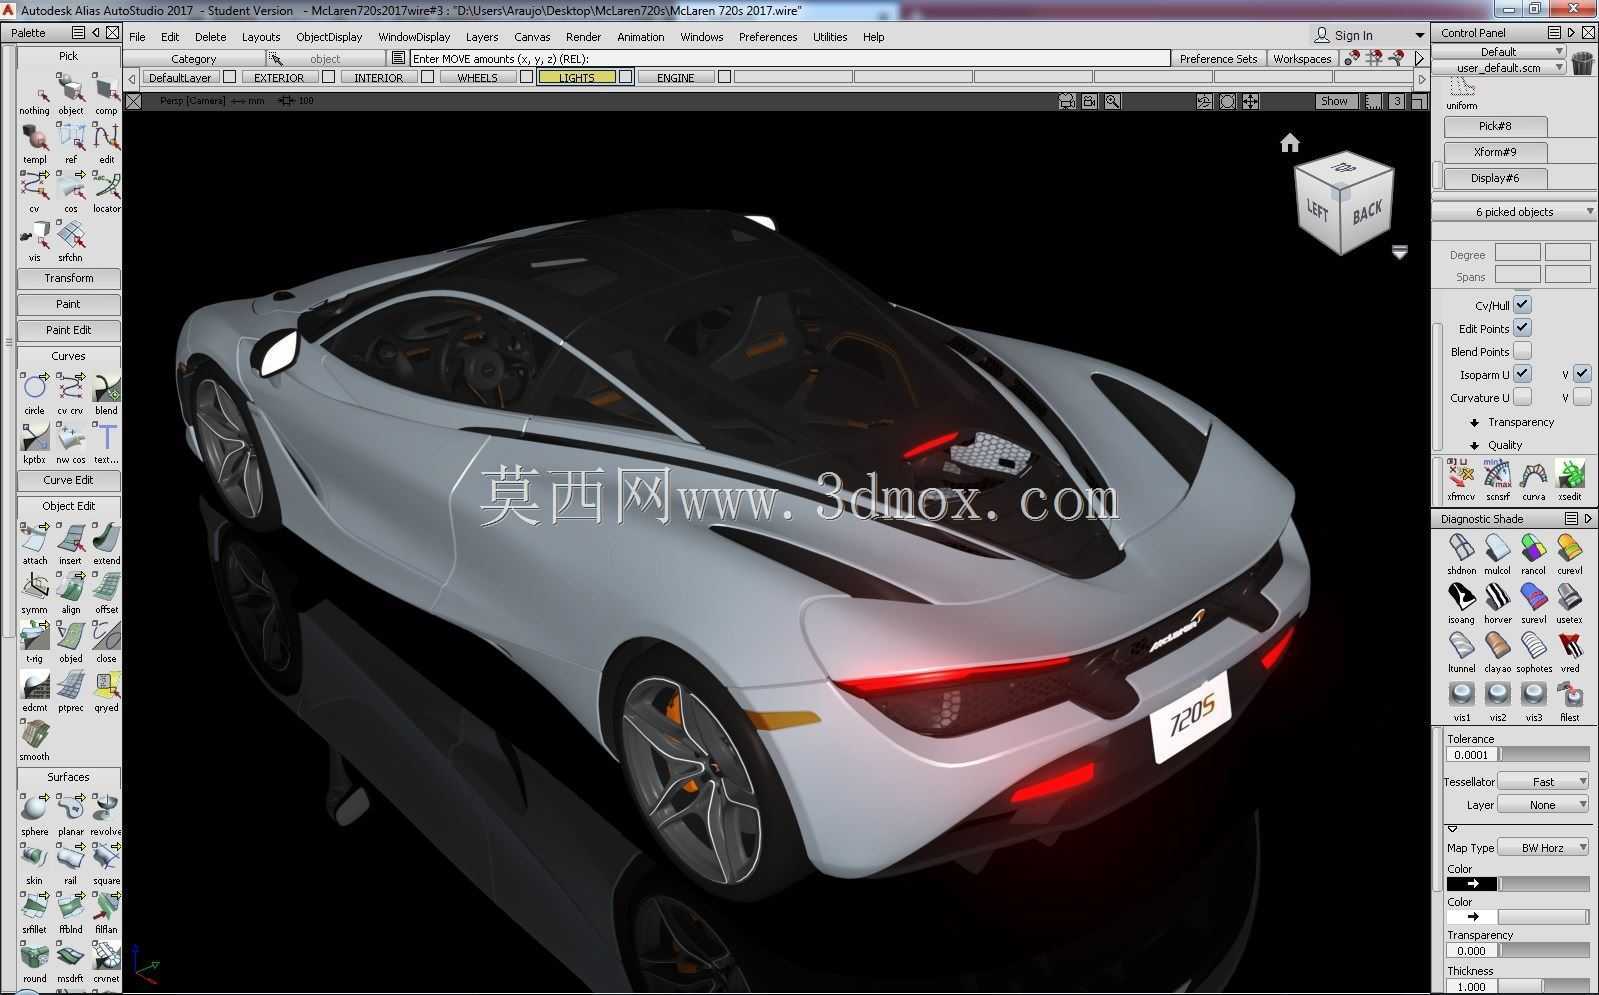Expand the Quality section
The width and height of the screenshot is (1599, 995).
pyautogui.click(x=1496, y=445)
